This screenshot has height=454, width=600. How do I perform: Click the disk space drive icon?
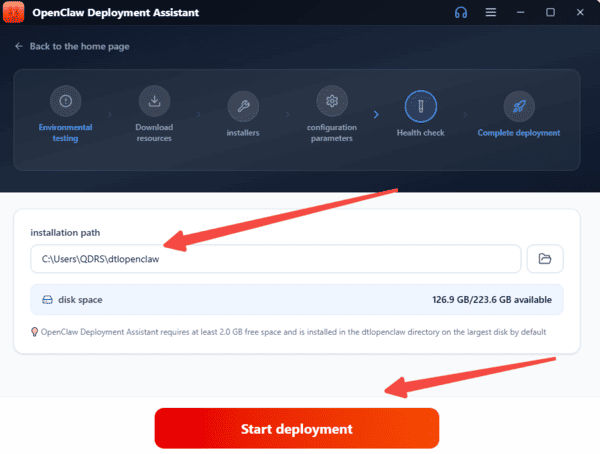(47, 300)
